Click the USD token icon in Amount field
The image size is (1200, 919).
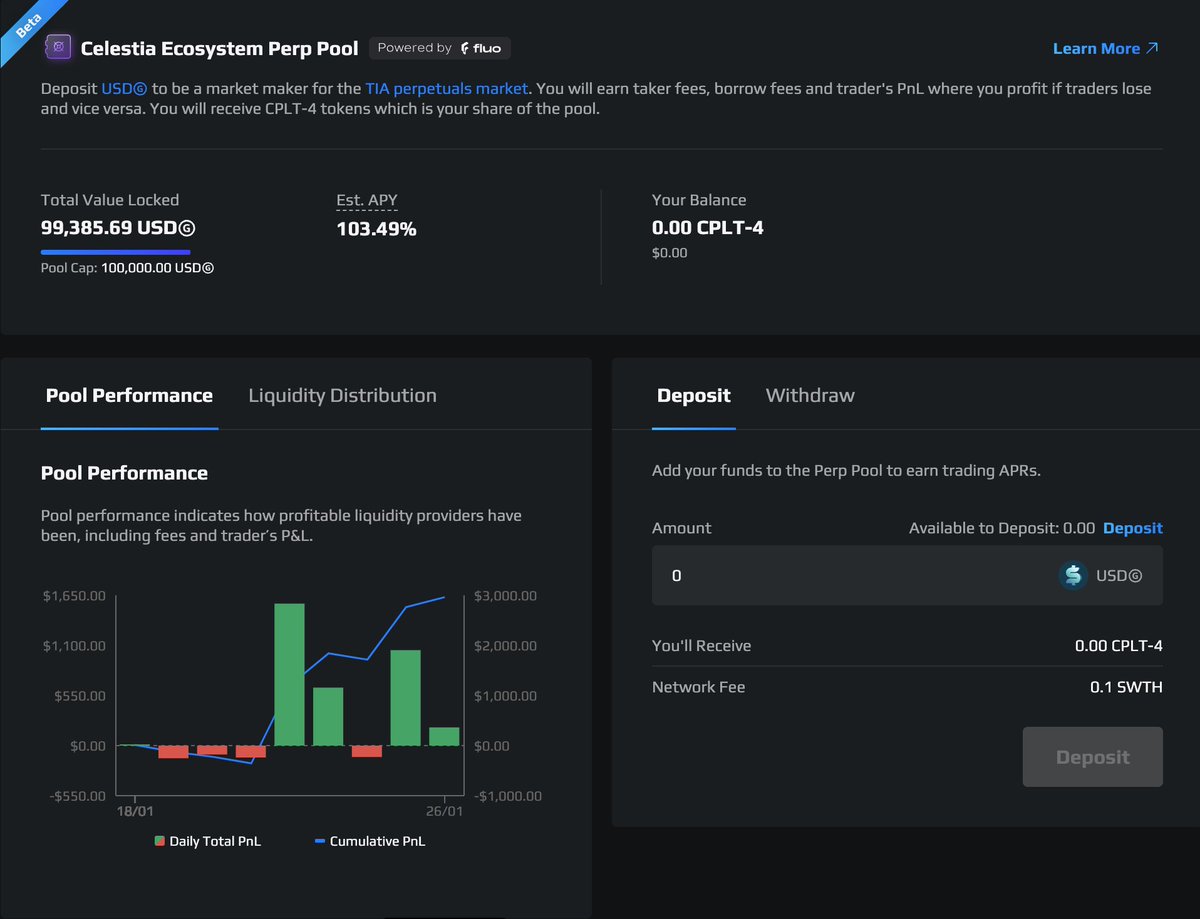[1073, 575]
